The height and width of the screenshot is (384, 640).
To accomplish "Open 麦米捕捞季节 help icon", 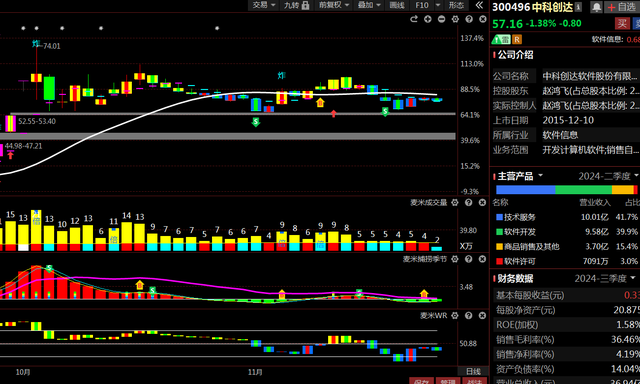I will tap(469, 259).
